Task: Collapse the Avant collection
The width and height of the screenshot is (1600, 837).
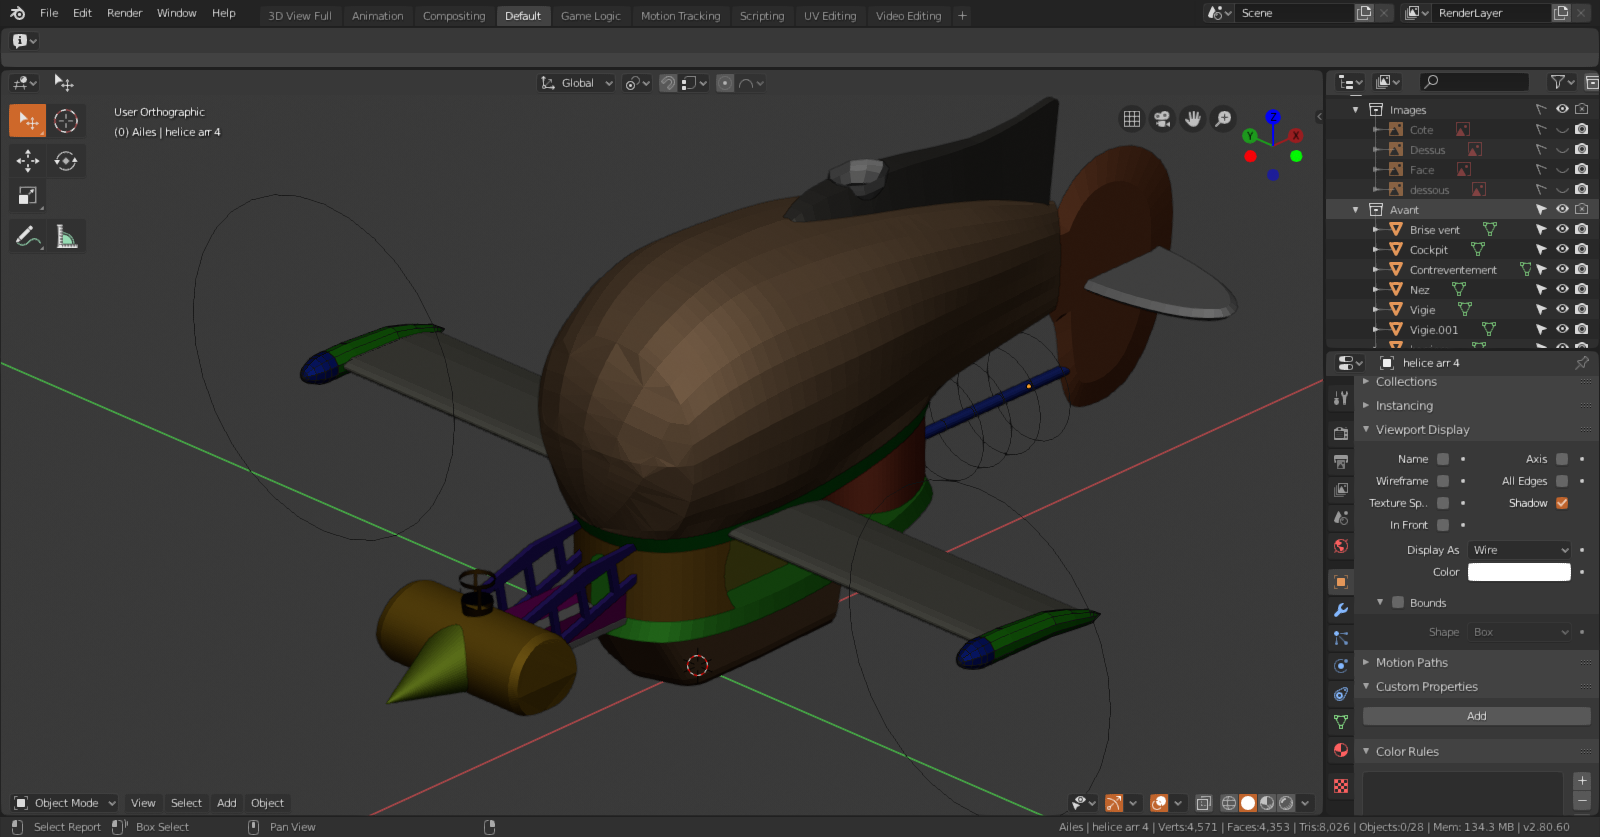Action: click(x=1356, y=210)
